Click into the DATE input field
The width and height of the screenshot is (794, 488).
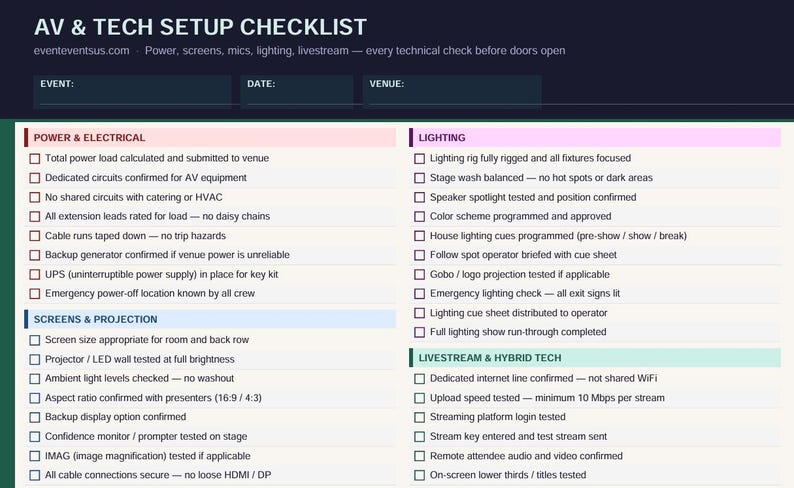click(x=297, y=92)
